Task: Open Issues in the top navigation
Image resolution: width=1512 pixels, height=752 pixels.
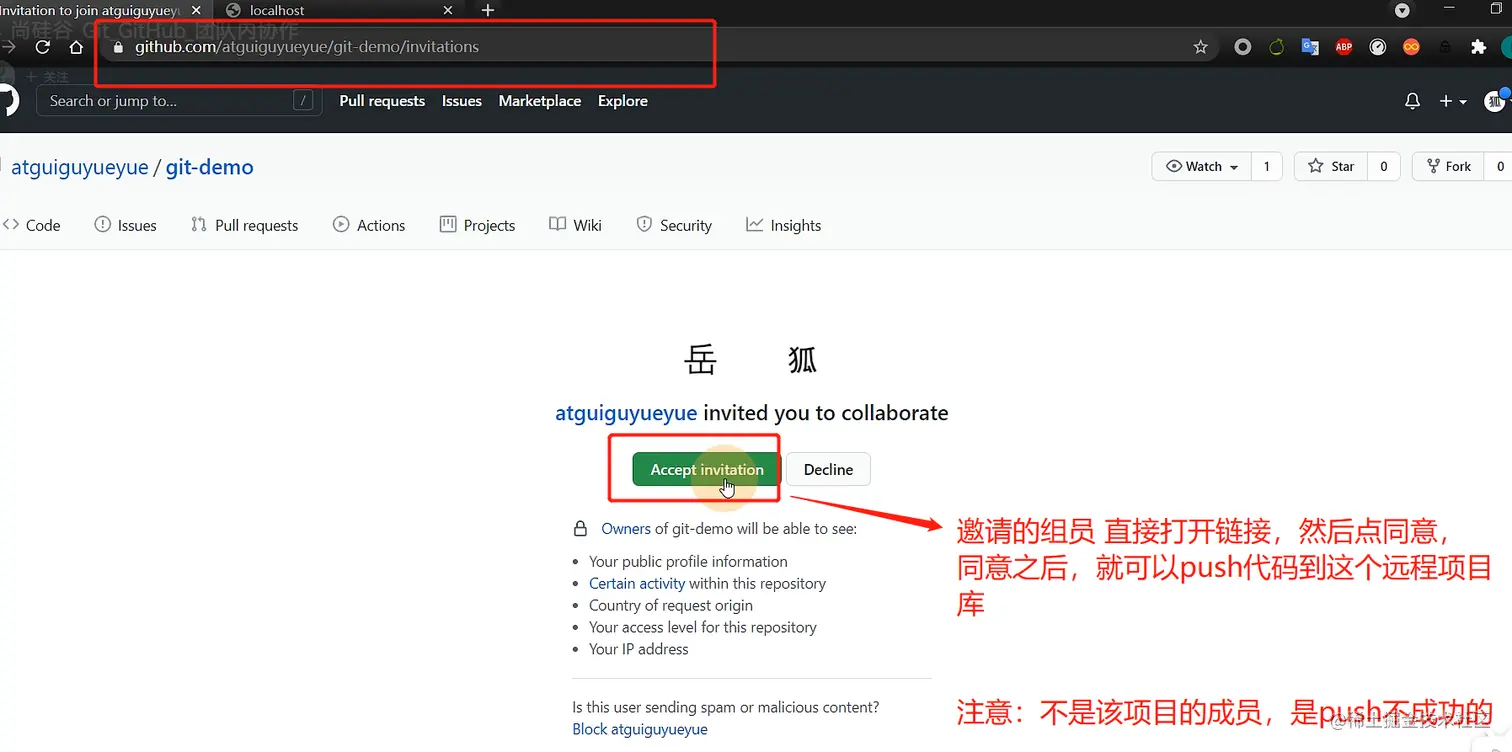Action: (x=462, y=101)
